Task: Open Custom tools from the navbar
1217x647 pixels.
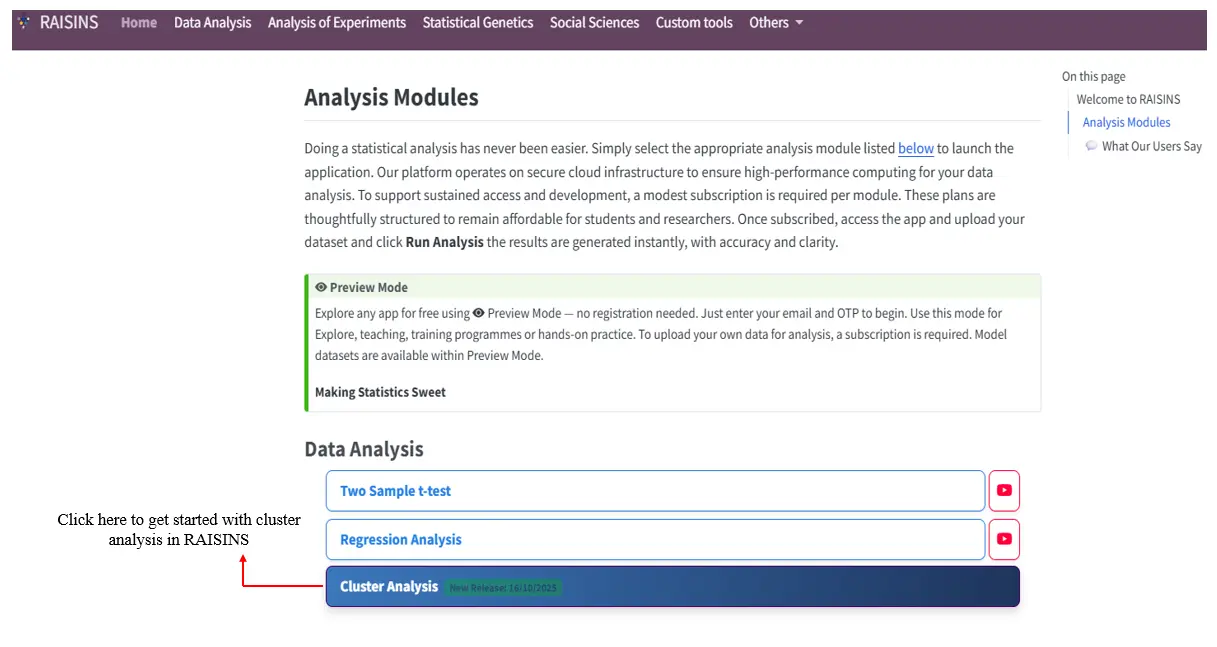Action: click(694, 22)
